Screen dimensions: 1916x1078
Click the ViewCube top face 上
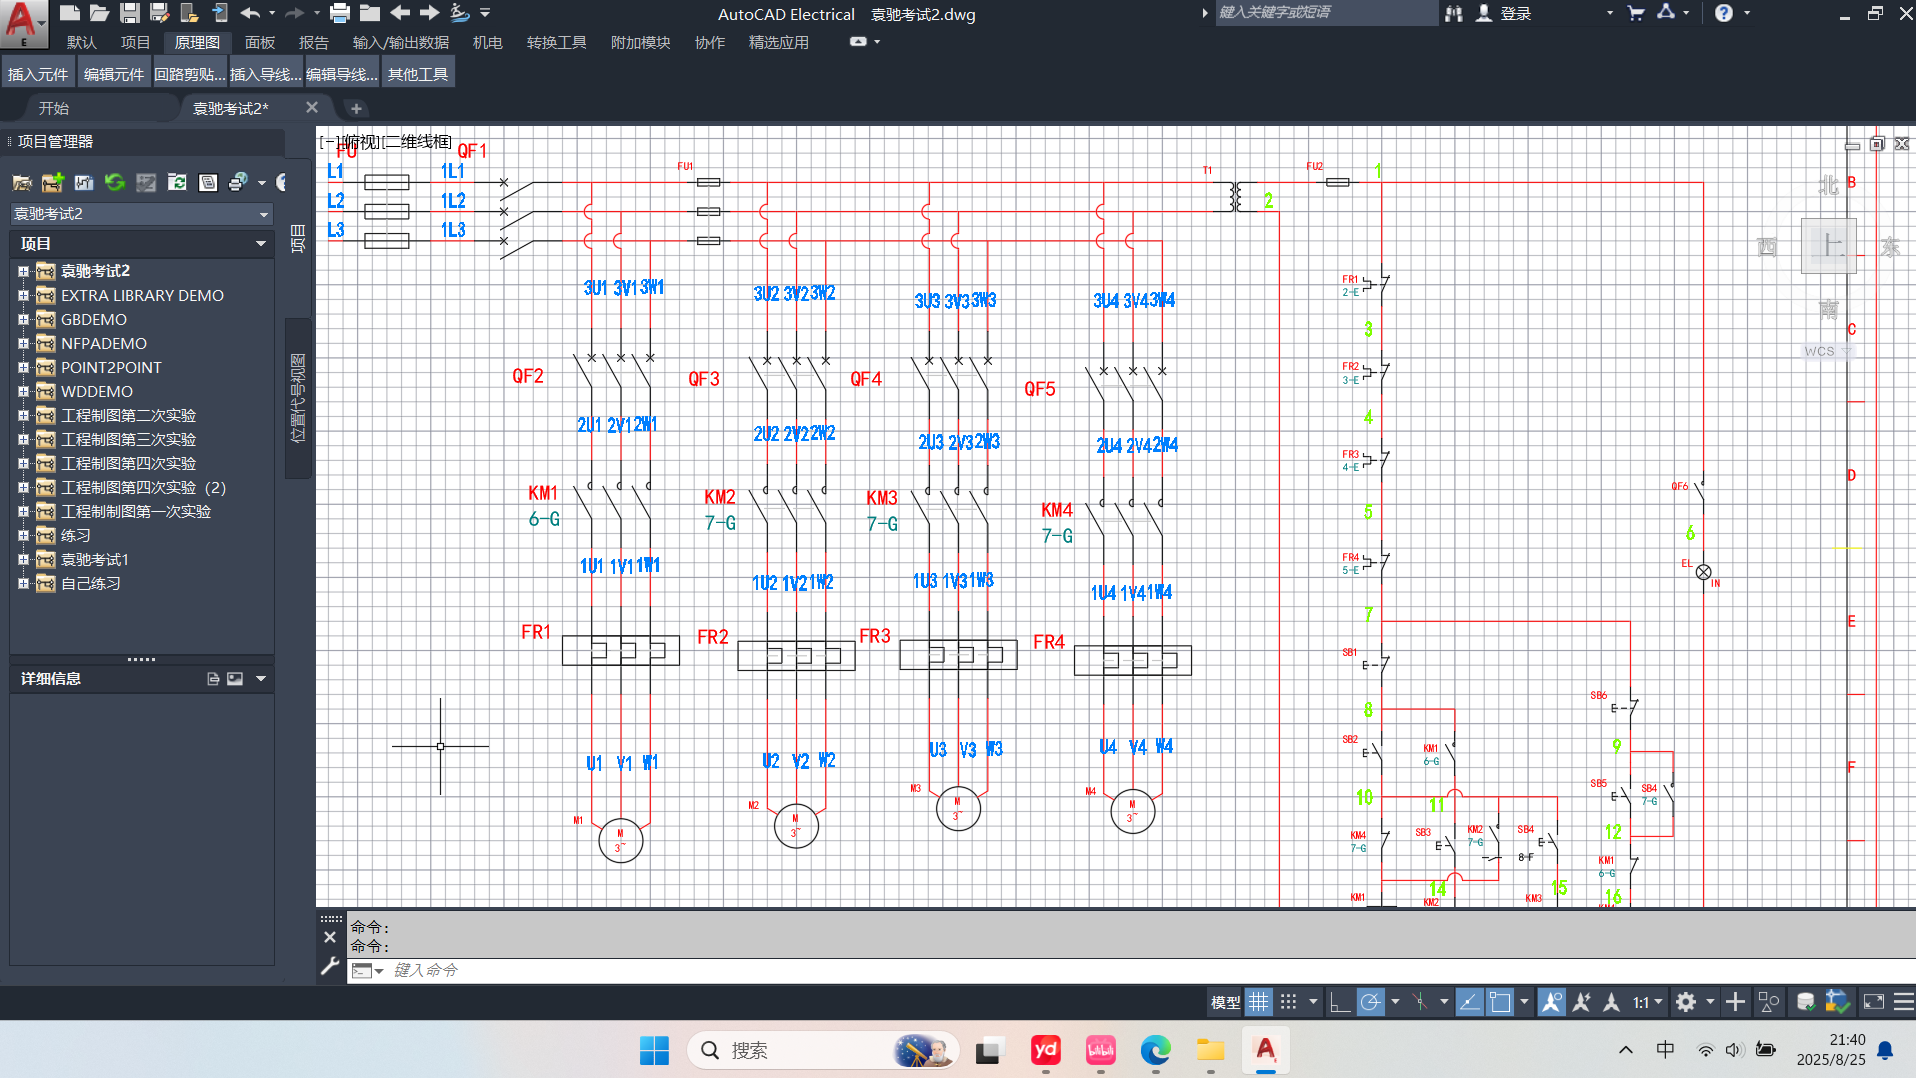(1830, 245)
